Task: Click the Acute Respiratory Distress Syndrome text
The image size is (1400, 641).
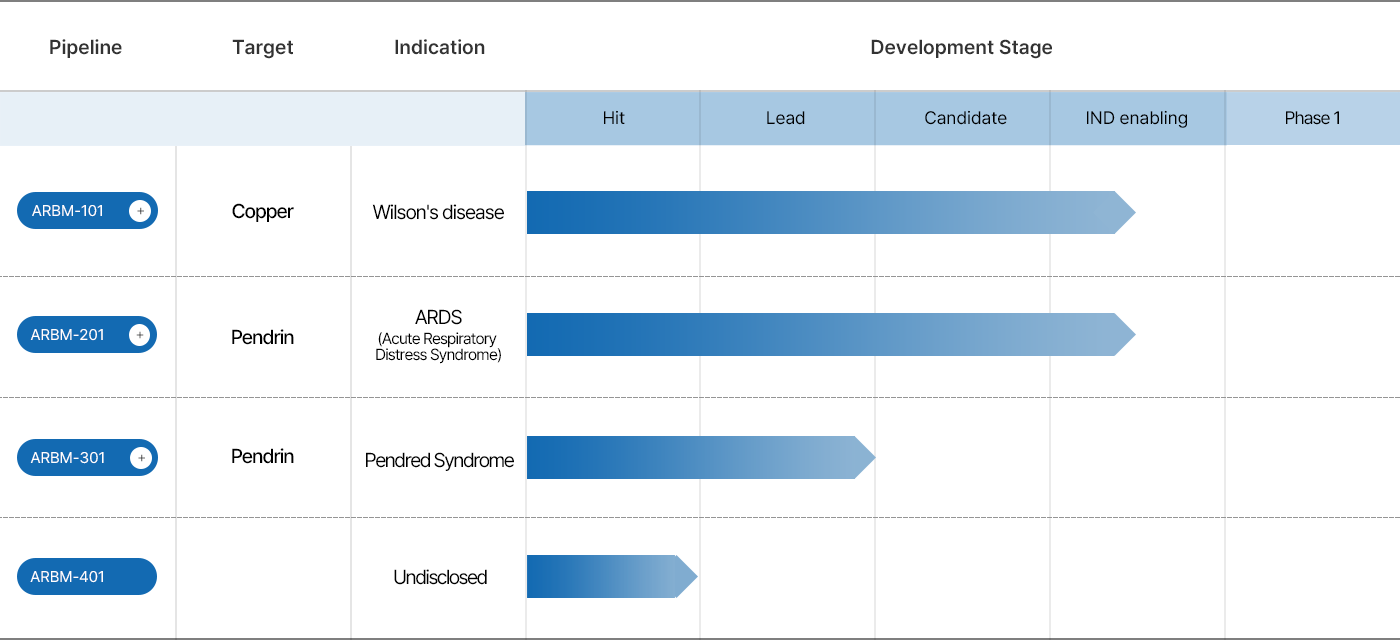Action: pyautogui.click(x=438, y=347)
